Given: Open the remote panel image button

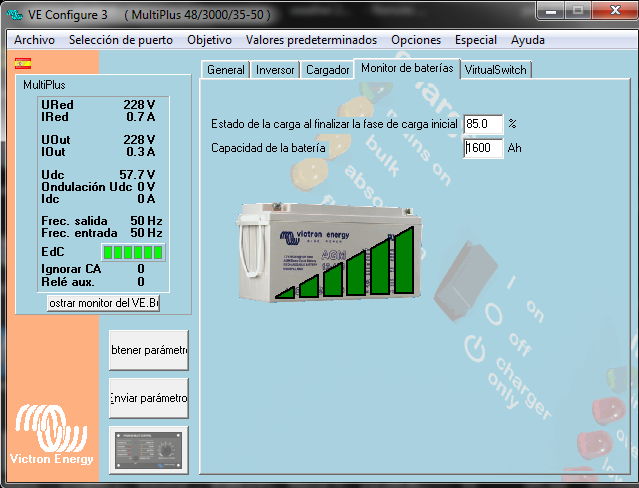Looking at the screenshot, I should point(149,450).
